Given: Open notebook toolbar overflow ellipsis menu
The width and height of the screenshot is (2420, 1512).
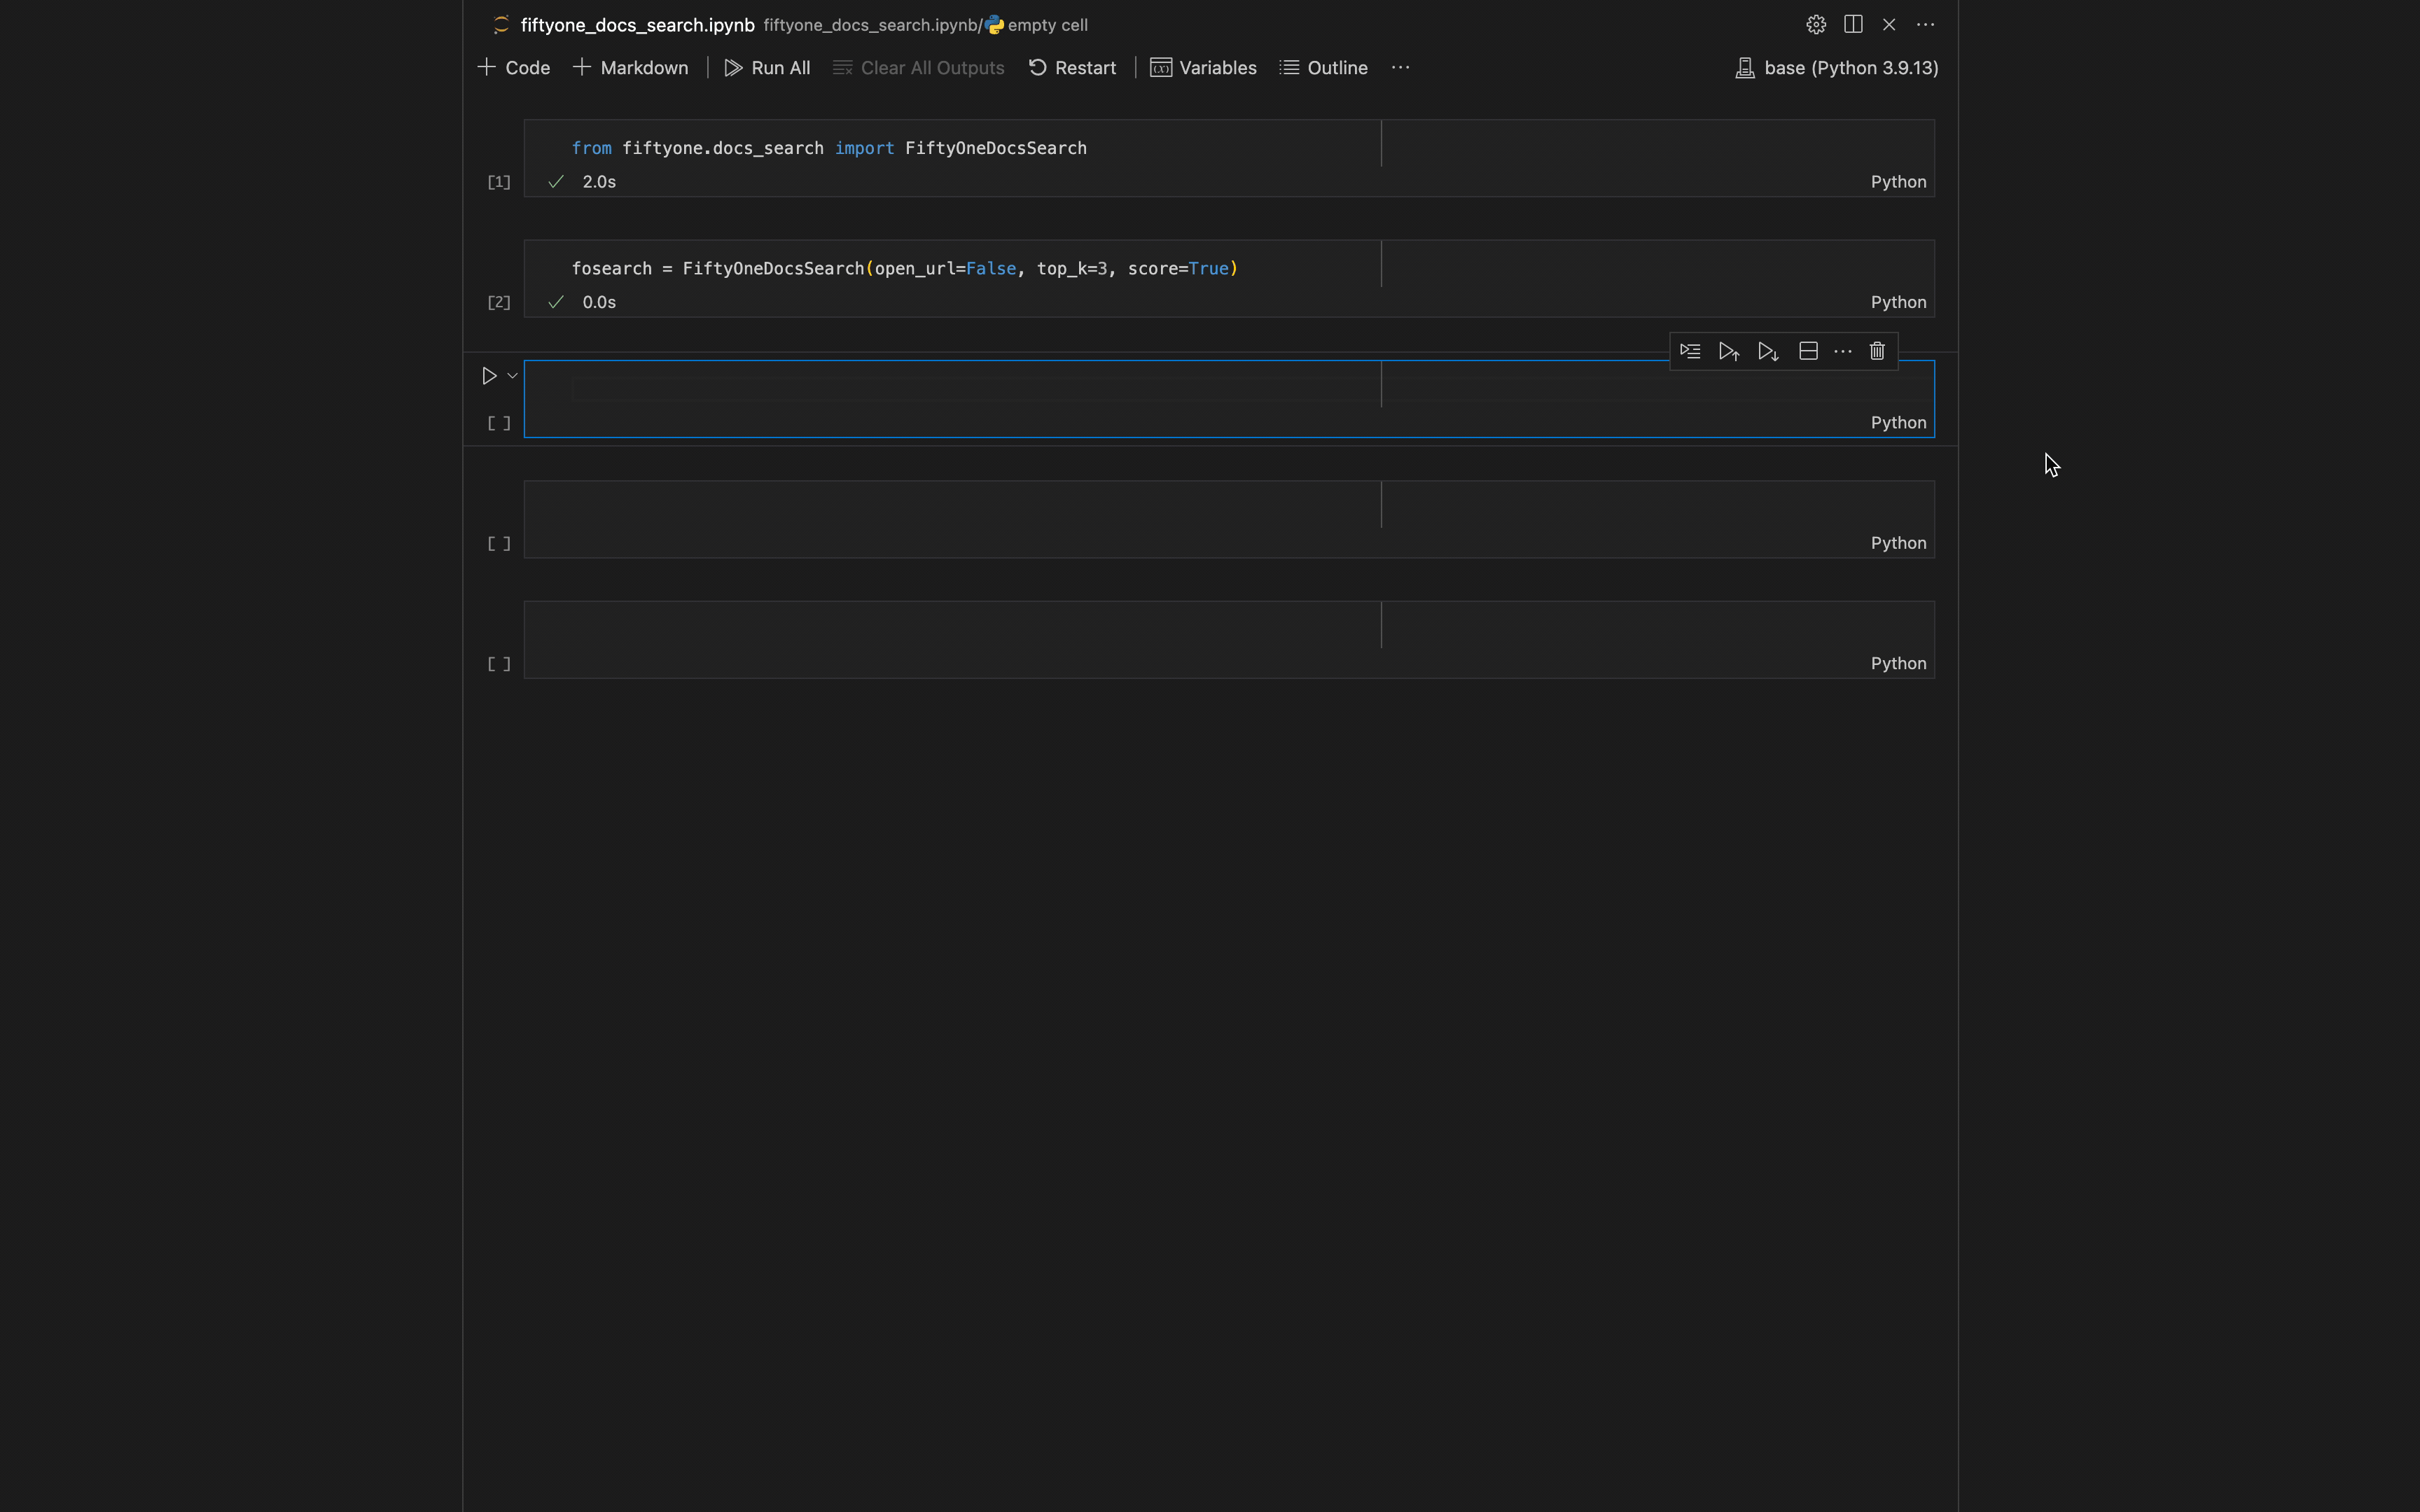Looking at the screenshot, I should click(1400, 68).
